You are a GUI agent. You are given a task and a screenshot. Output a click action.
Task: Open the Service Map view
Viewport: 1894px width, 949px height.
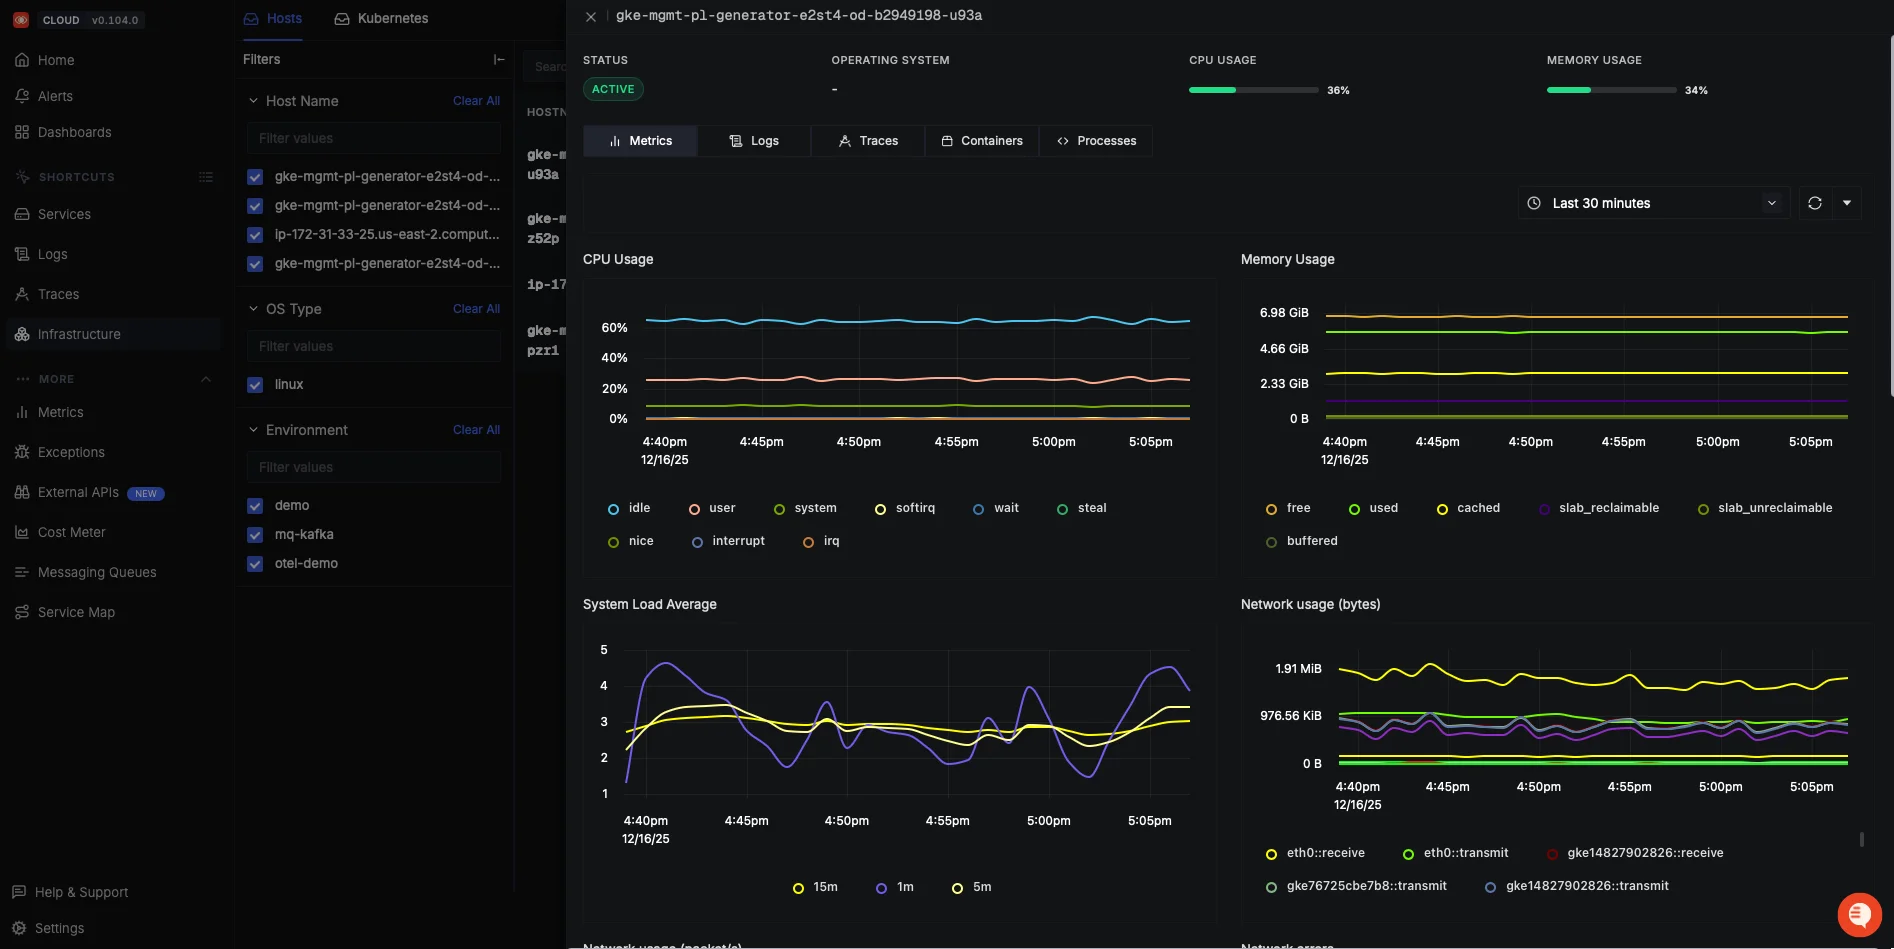75,612
